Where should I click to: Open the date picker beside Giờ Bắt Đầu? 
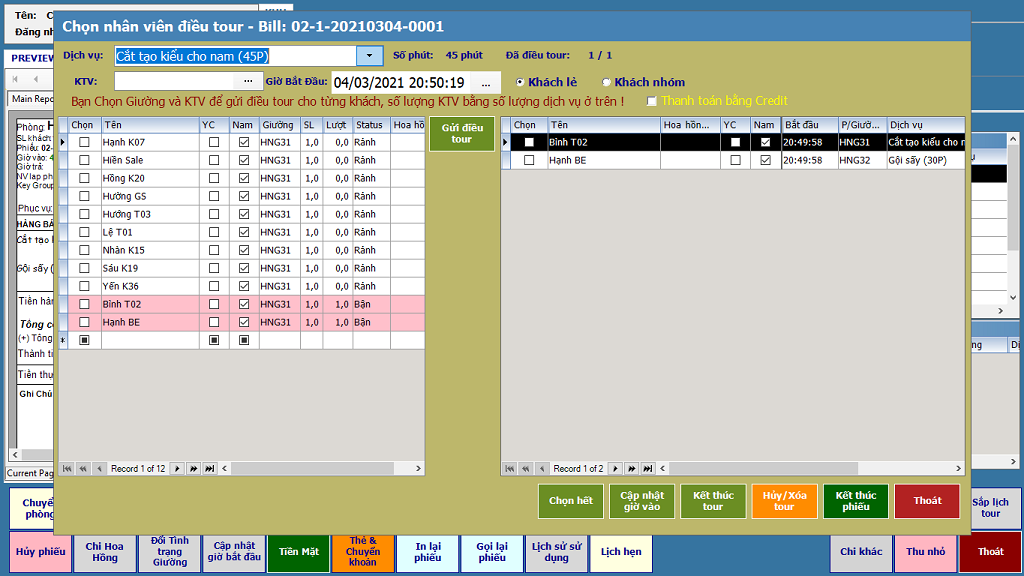click(x=485, y=83)
